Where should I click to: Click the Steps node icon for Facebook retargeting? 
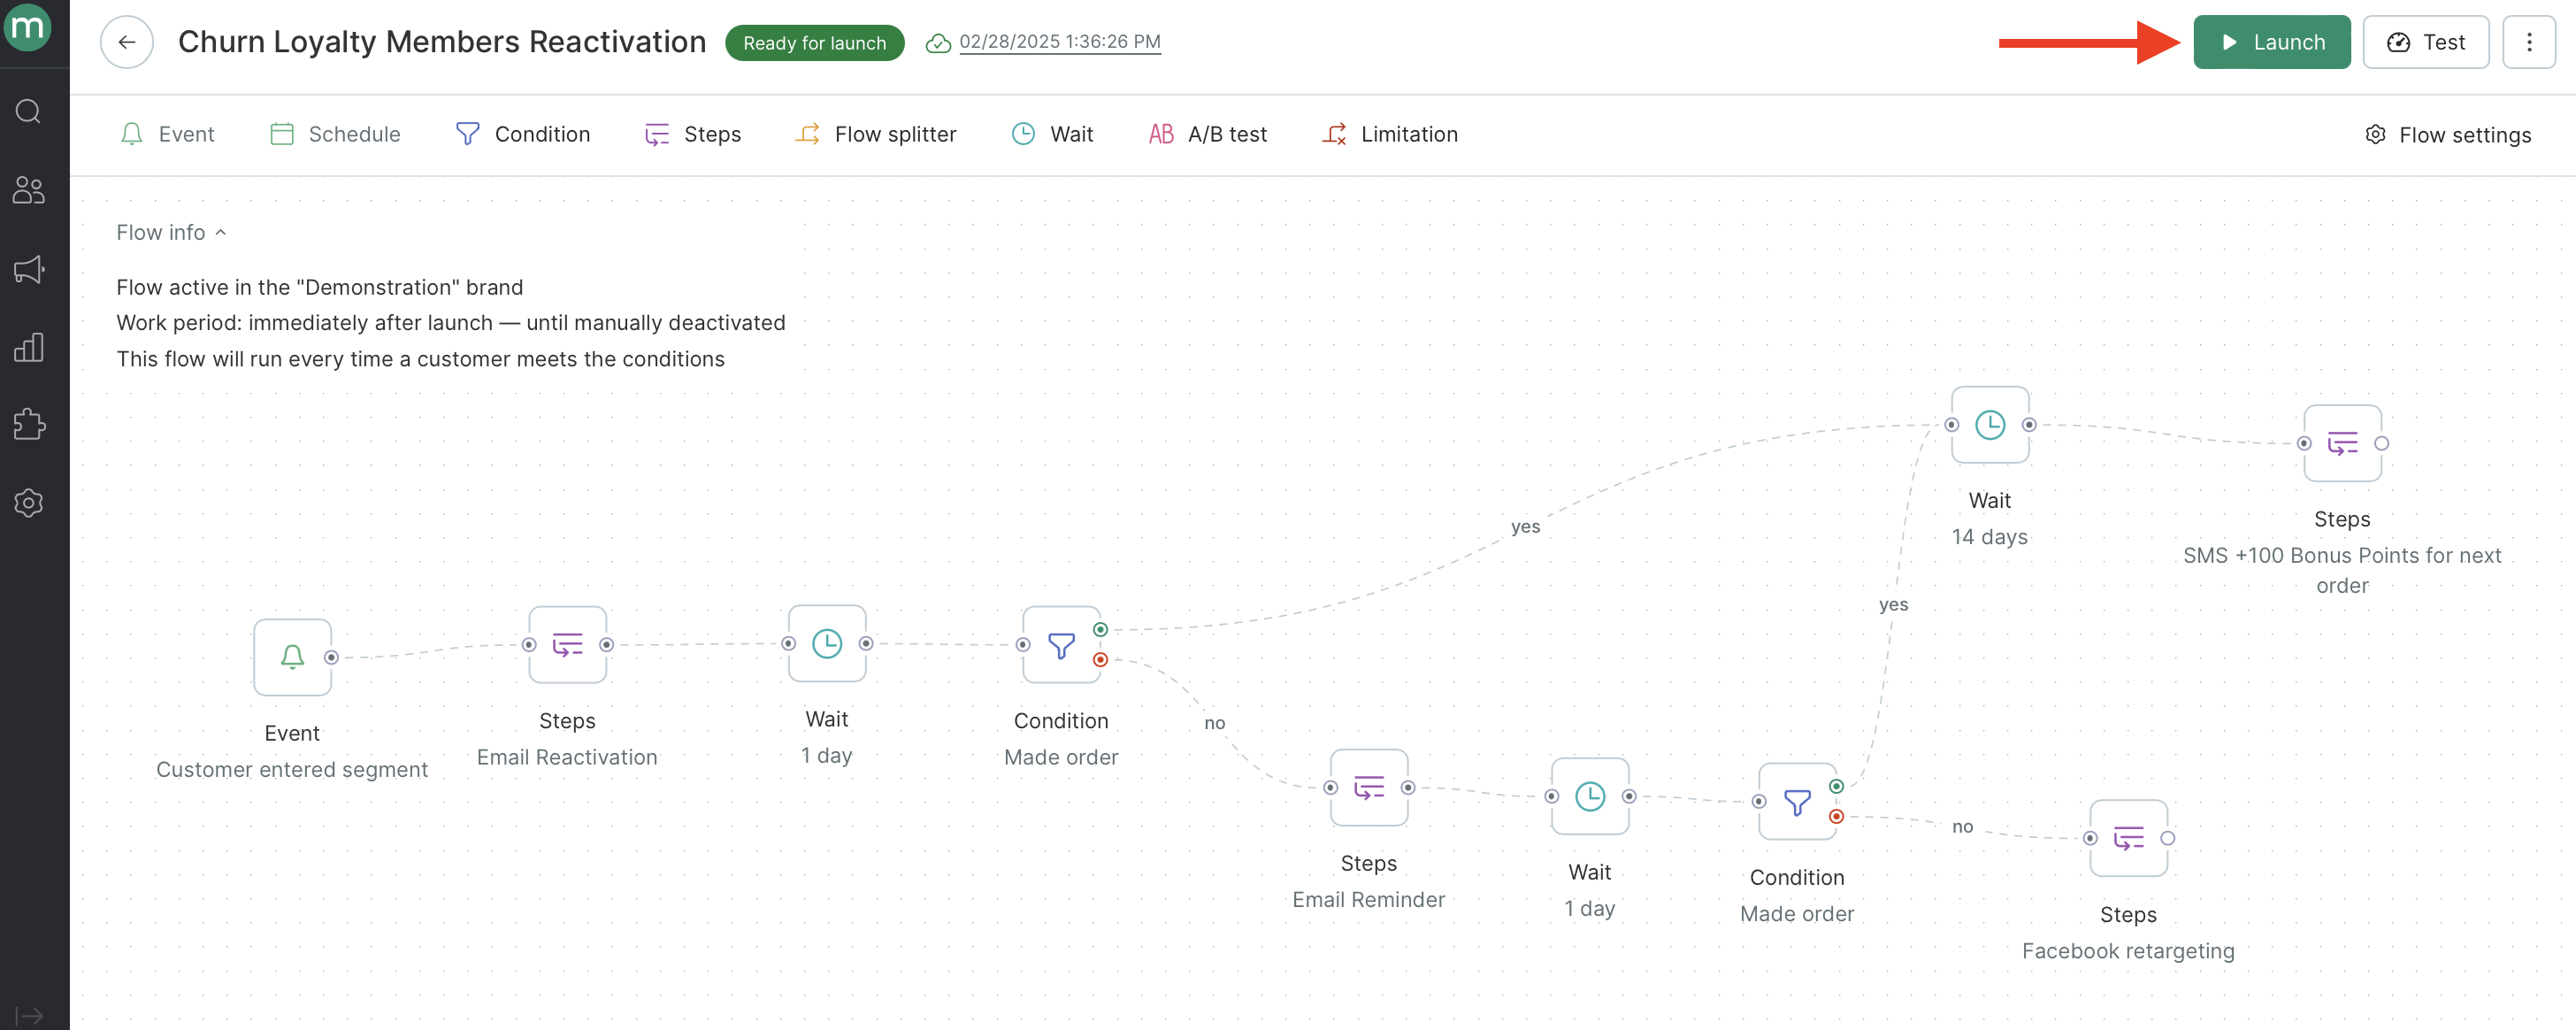pos(2127,836)
